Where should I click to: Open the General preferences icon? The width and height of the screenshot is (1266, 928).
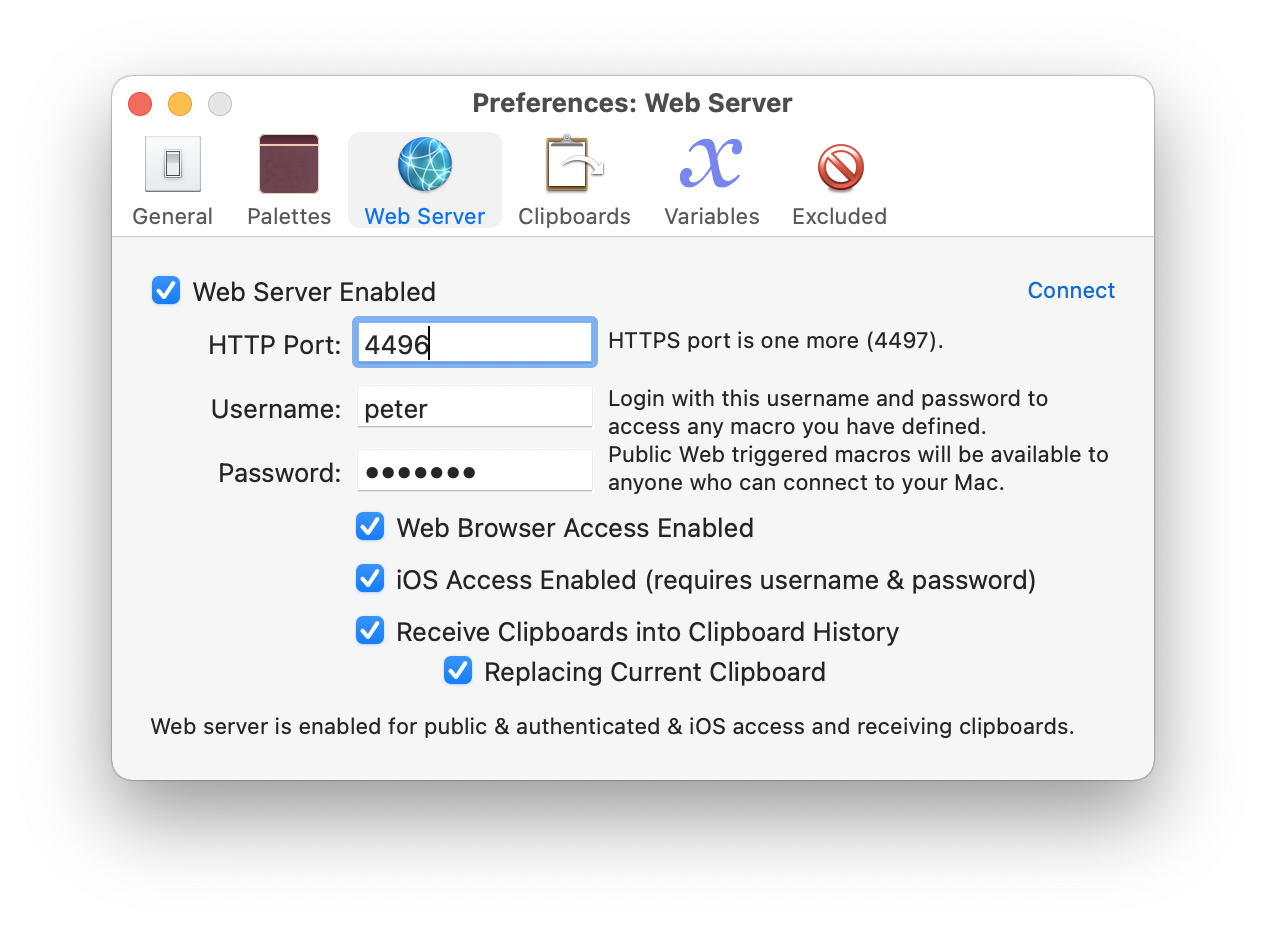(172, 163)
